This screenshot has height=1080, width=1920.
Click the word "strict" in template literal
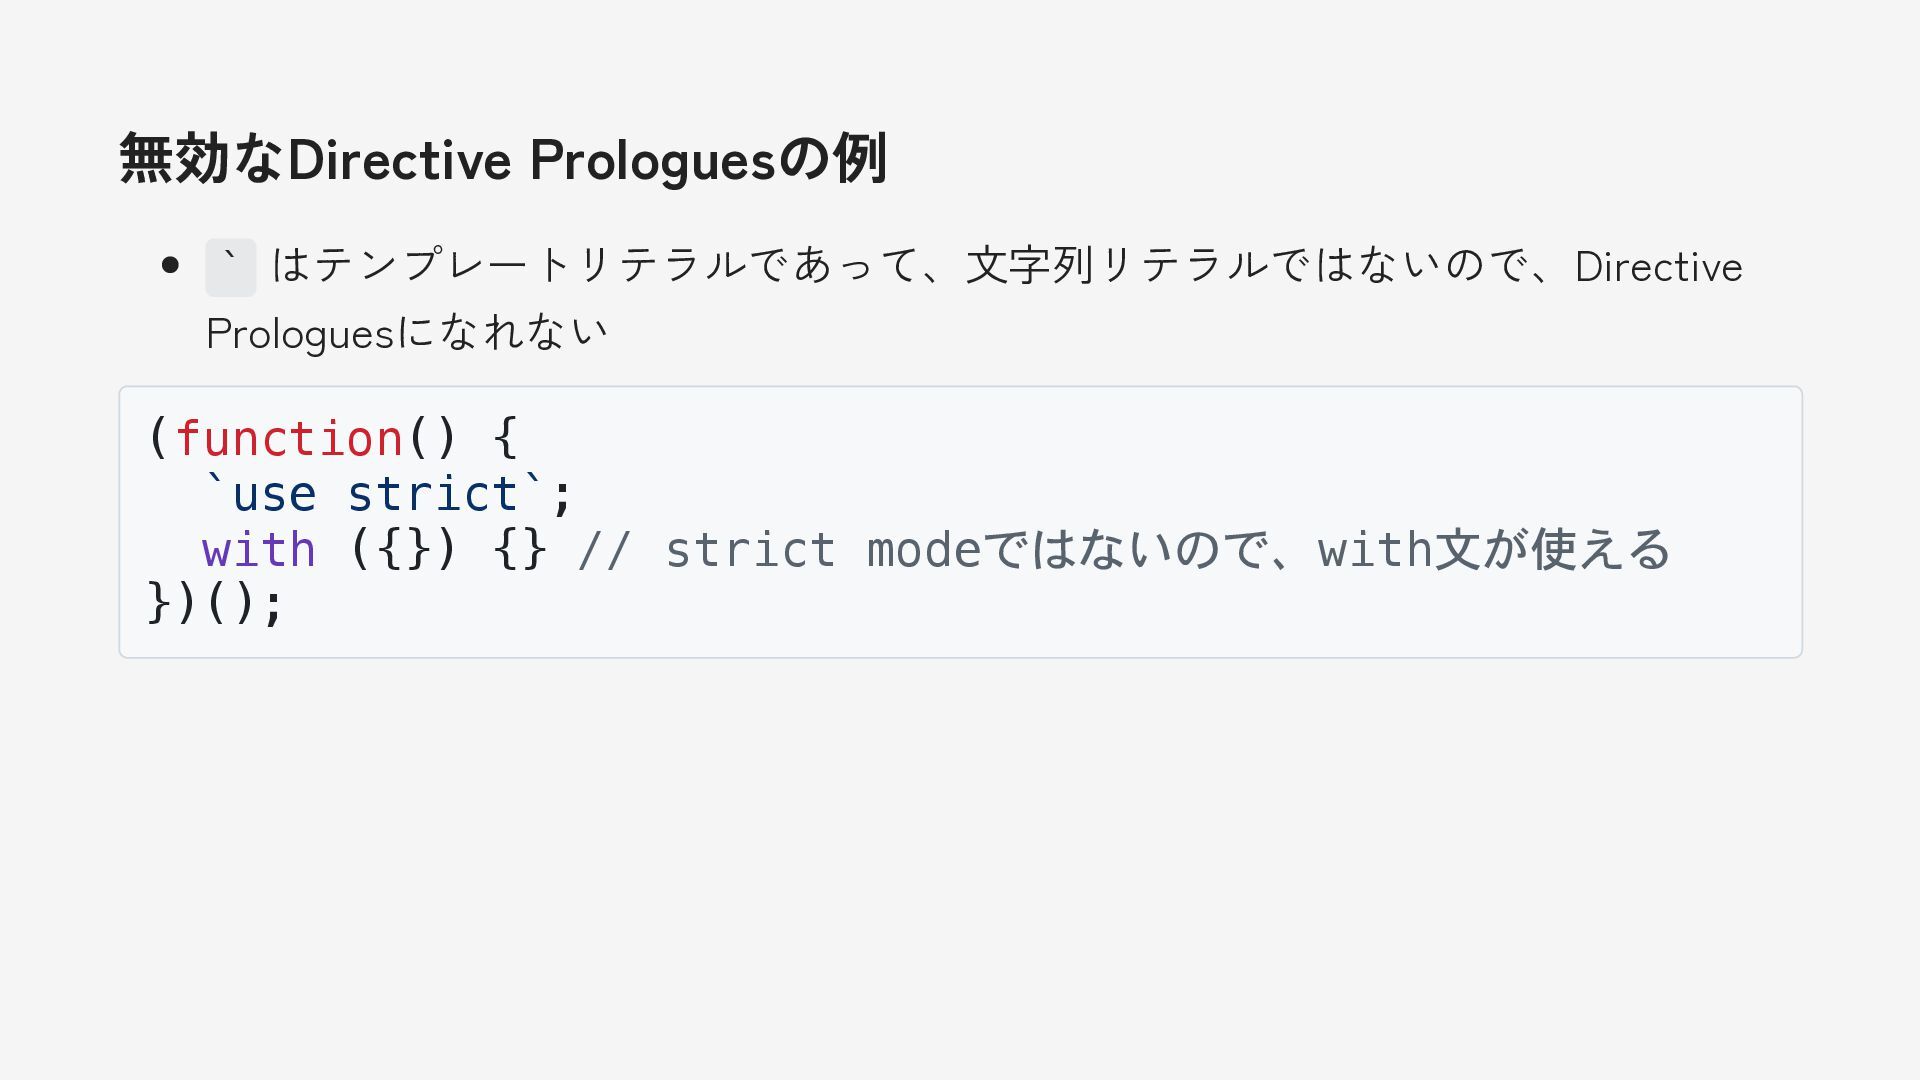pos(432,495)
